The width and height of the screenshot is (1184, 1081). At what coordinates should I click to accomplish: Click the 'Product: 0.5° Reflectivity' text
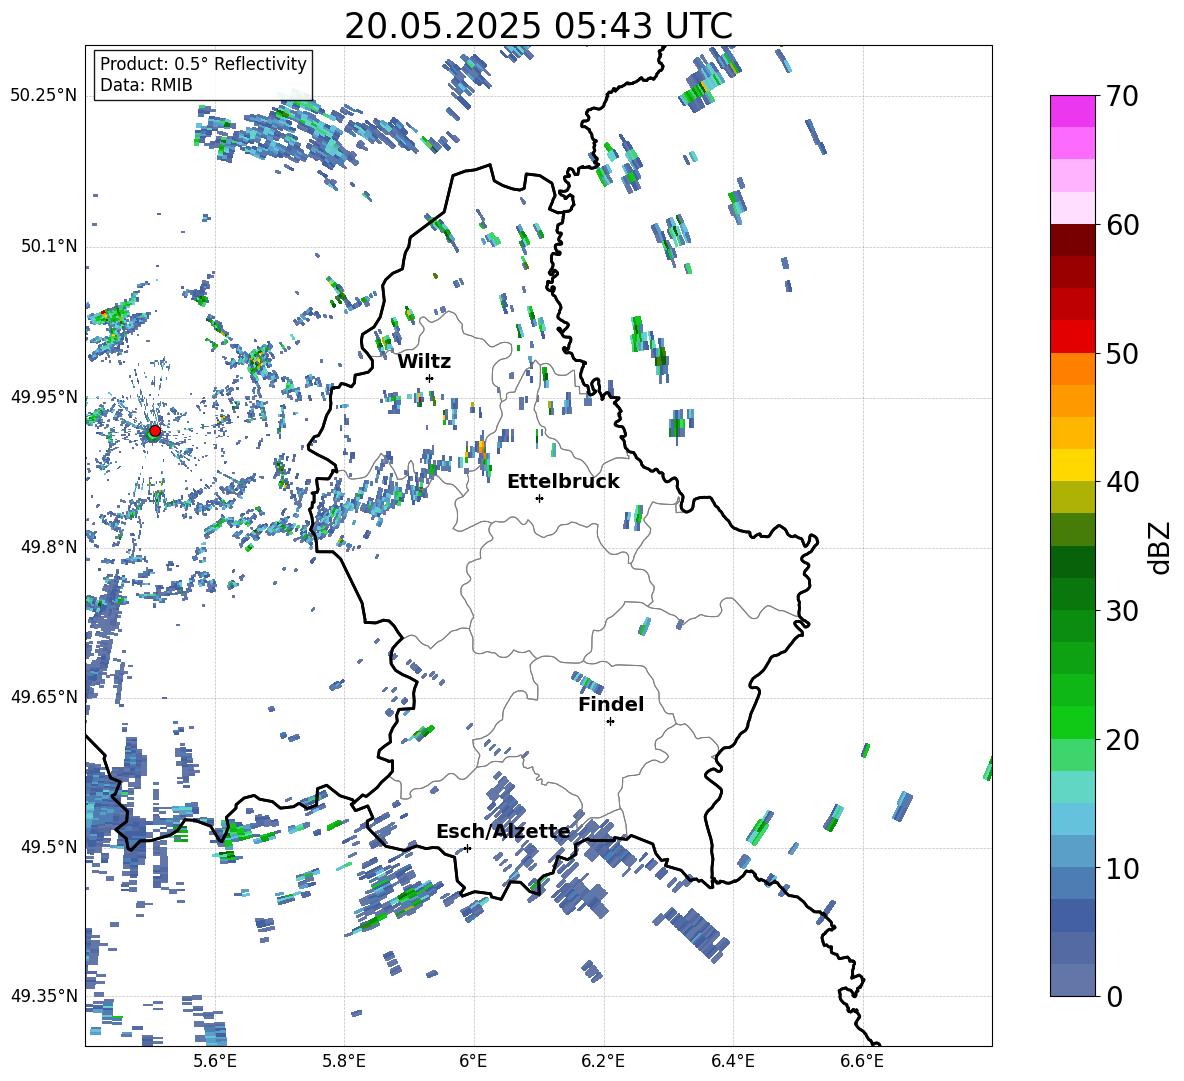203,63
